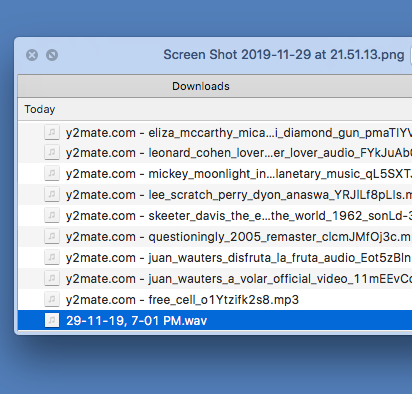This screenshot has height=394, width=412.
Task: Click the Today group header
Action: click(40, 109)
